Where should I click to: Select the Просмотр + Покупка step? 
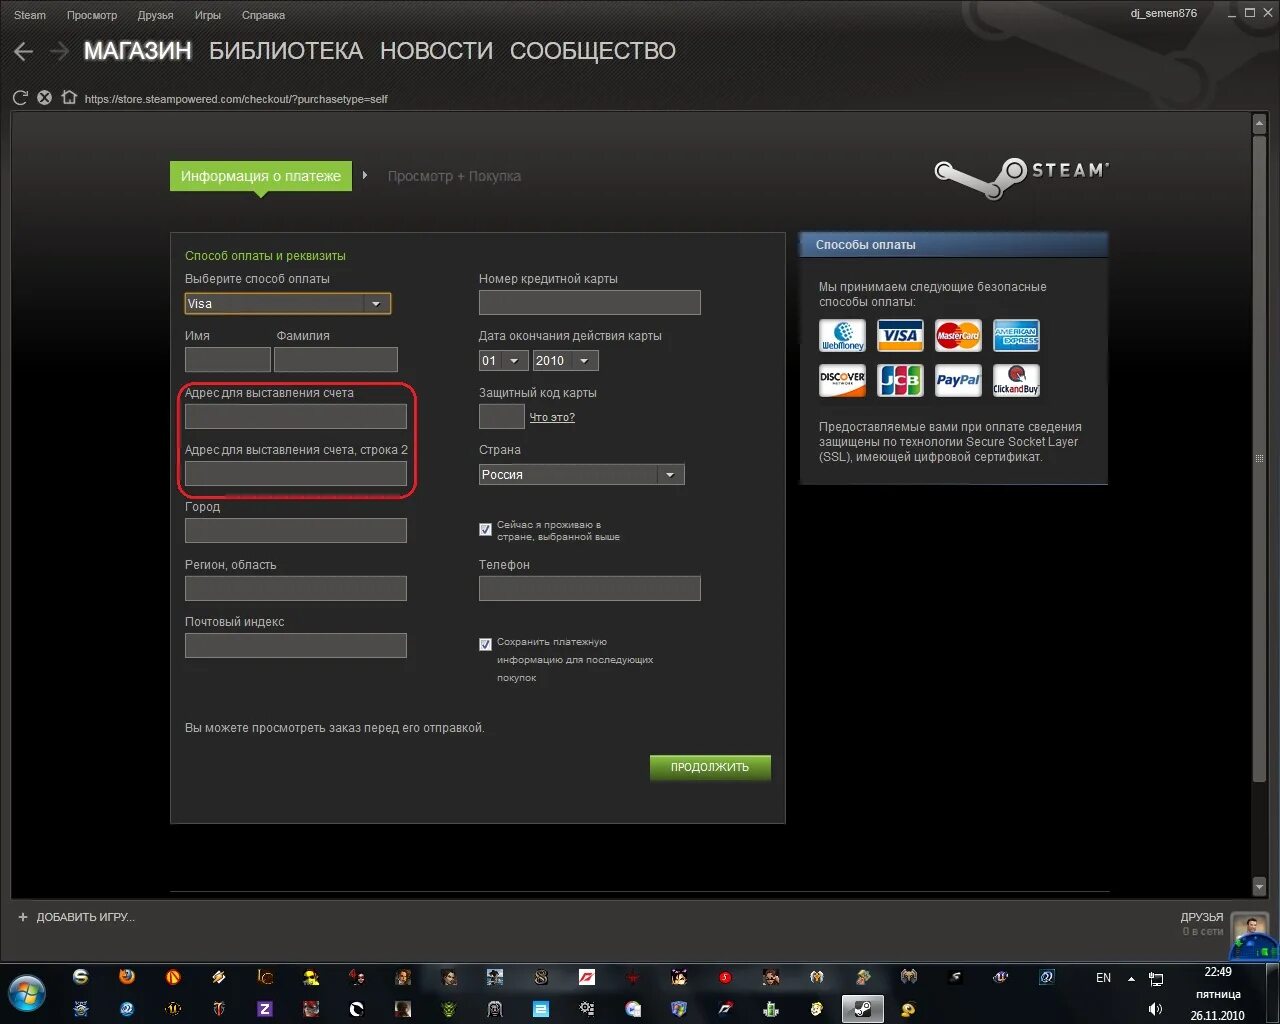pyautogui.click(x=454, y=176)
